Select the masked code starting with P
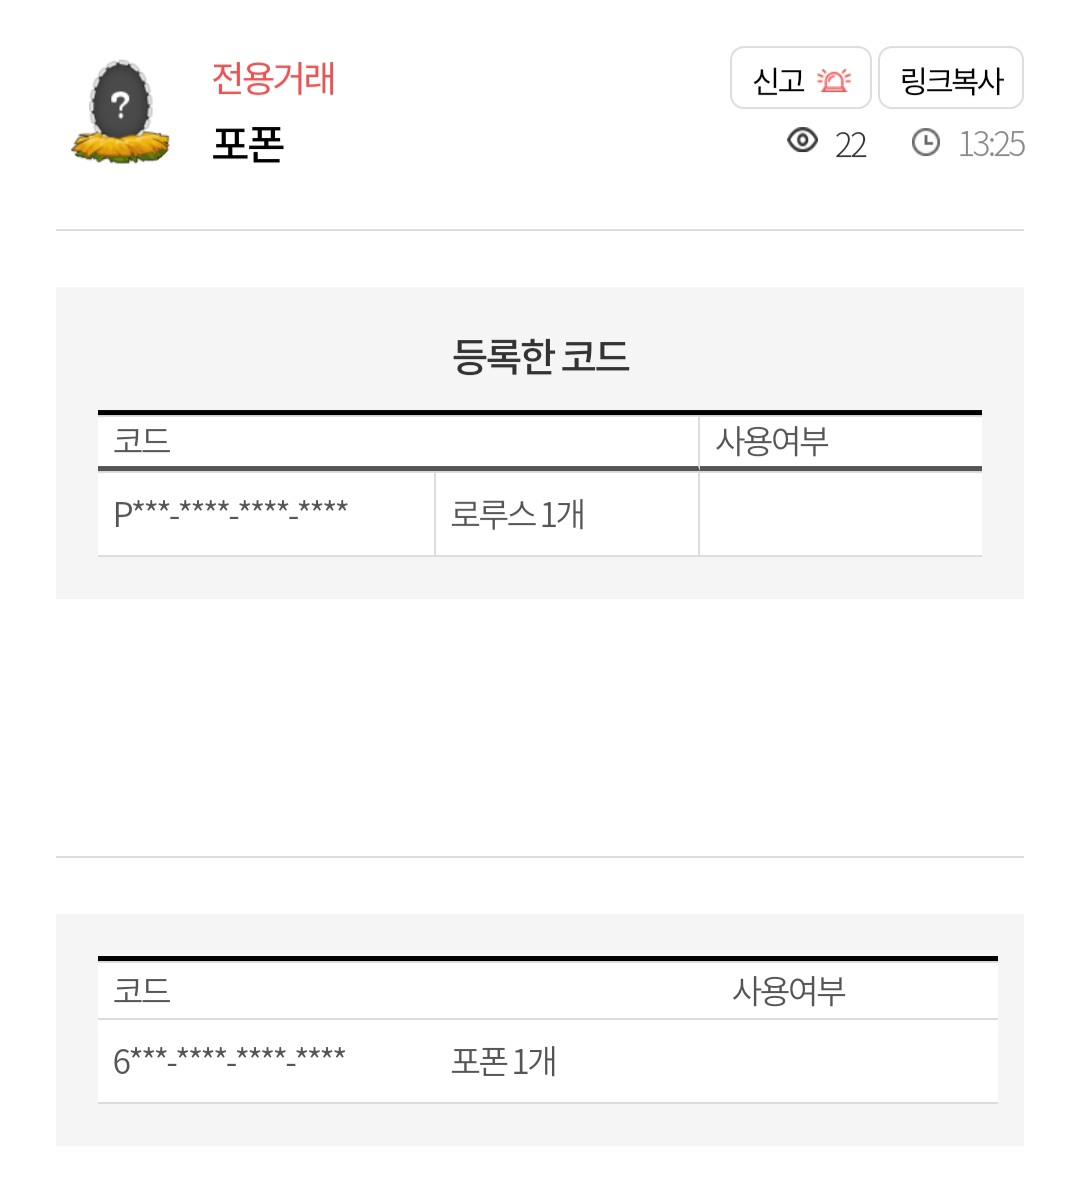Viewport: 1080px width, 1180px height. pos(231,512)
